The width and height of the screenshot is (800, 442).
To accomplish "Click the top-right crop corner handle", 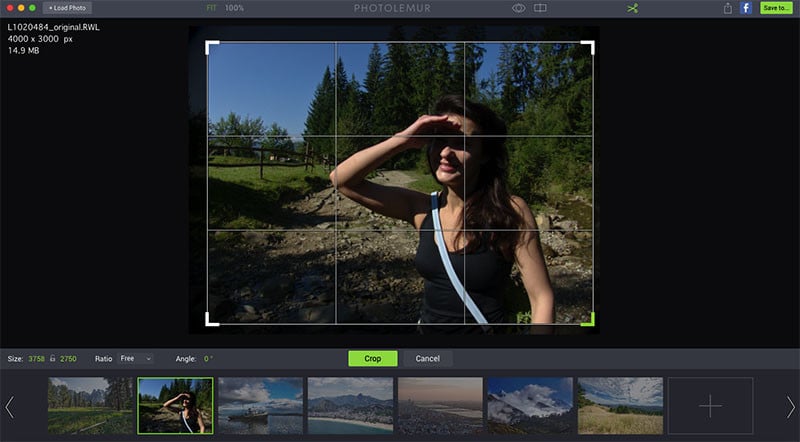I will (588, 47).
